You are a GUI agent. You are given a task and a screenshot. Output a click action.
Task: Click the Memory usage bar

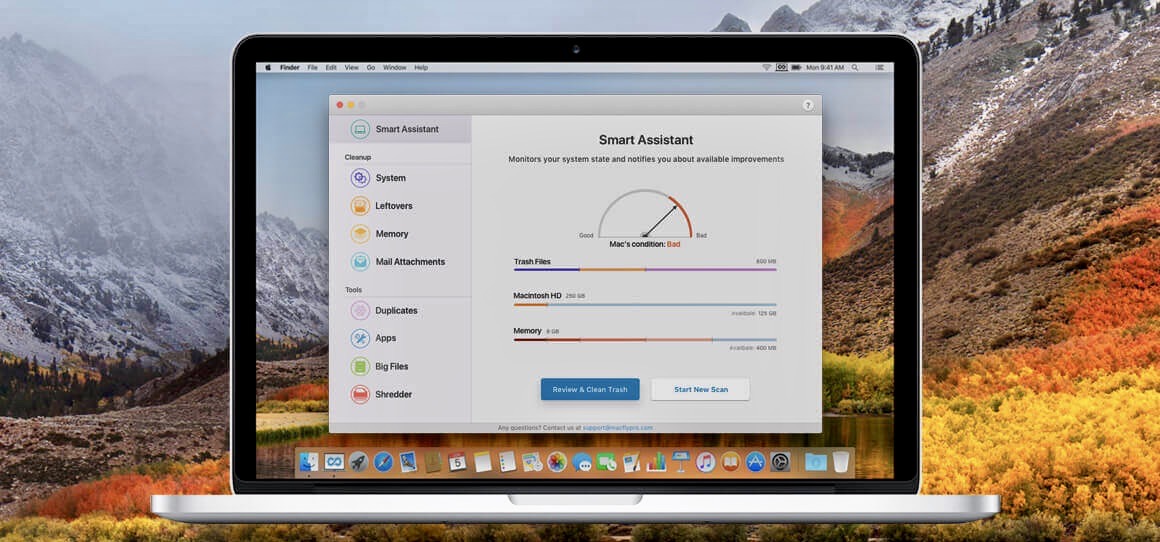[x=645, y=340]
